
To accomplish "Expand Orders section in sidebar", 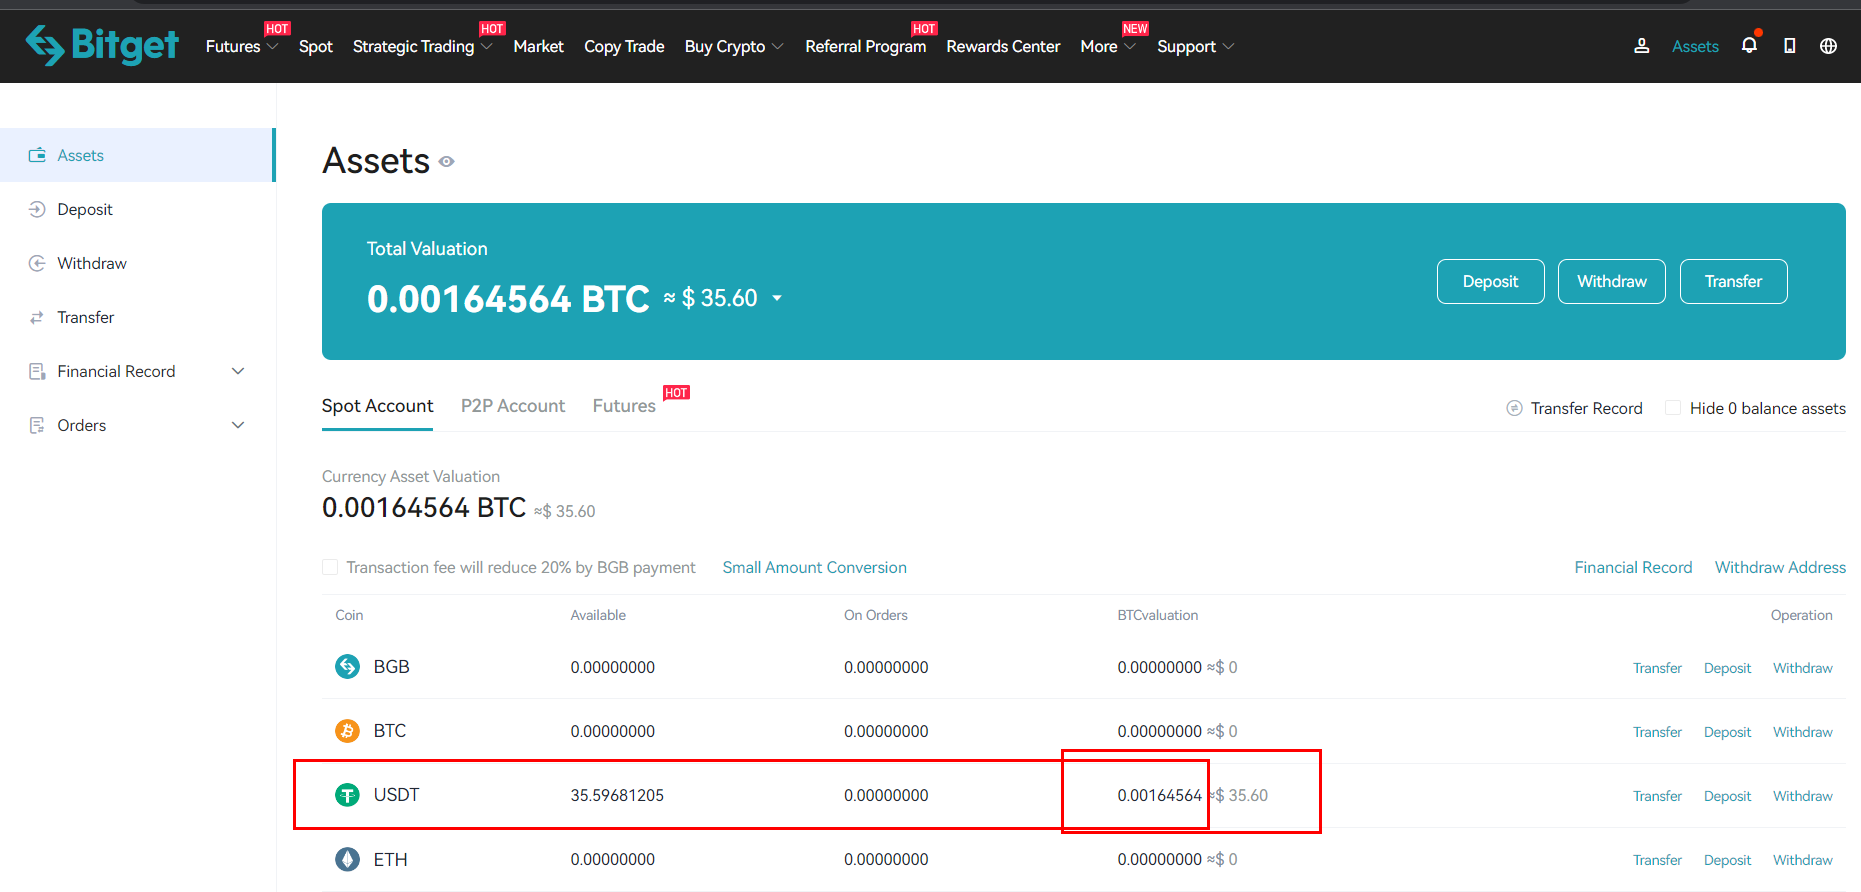I will pyautogui.click(x=238, y=425).
